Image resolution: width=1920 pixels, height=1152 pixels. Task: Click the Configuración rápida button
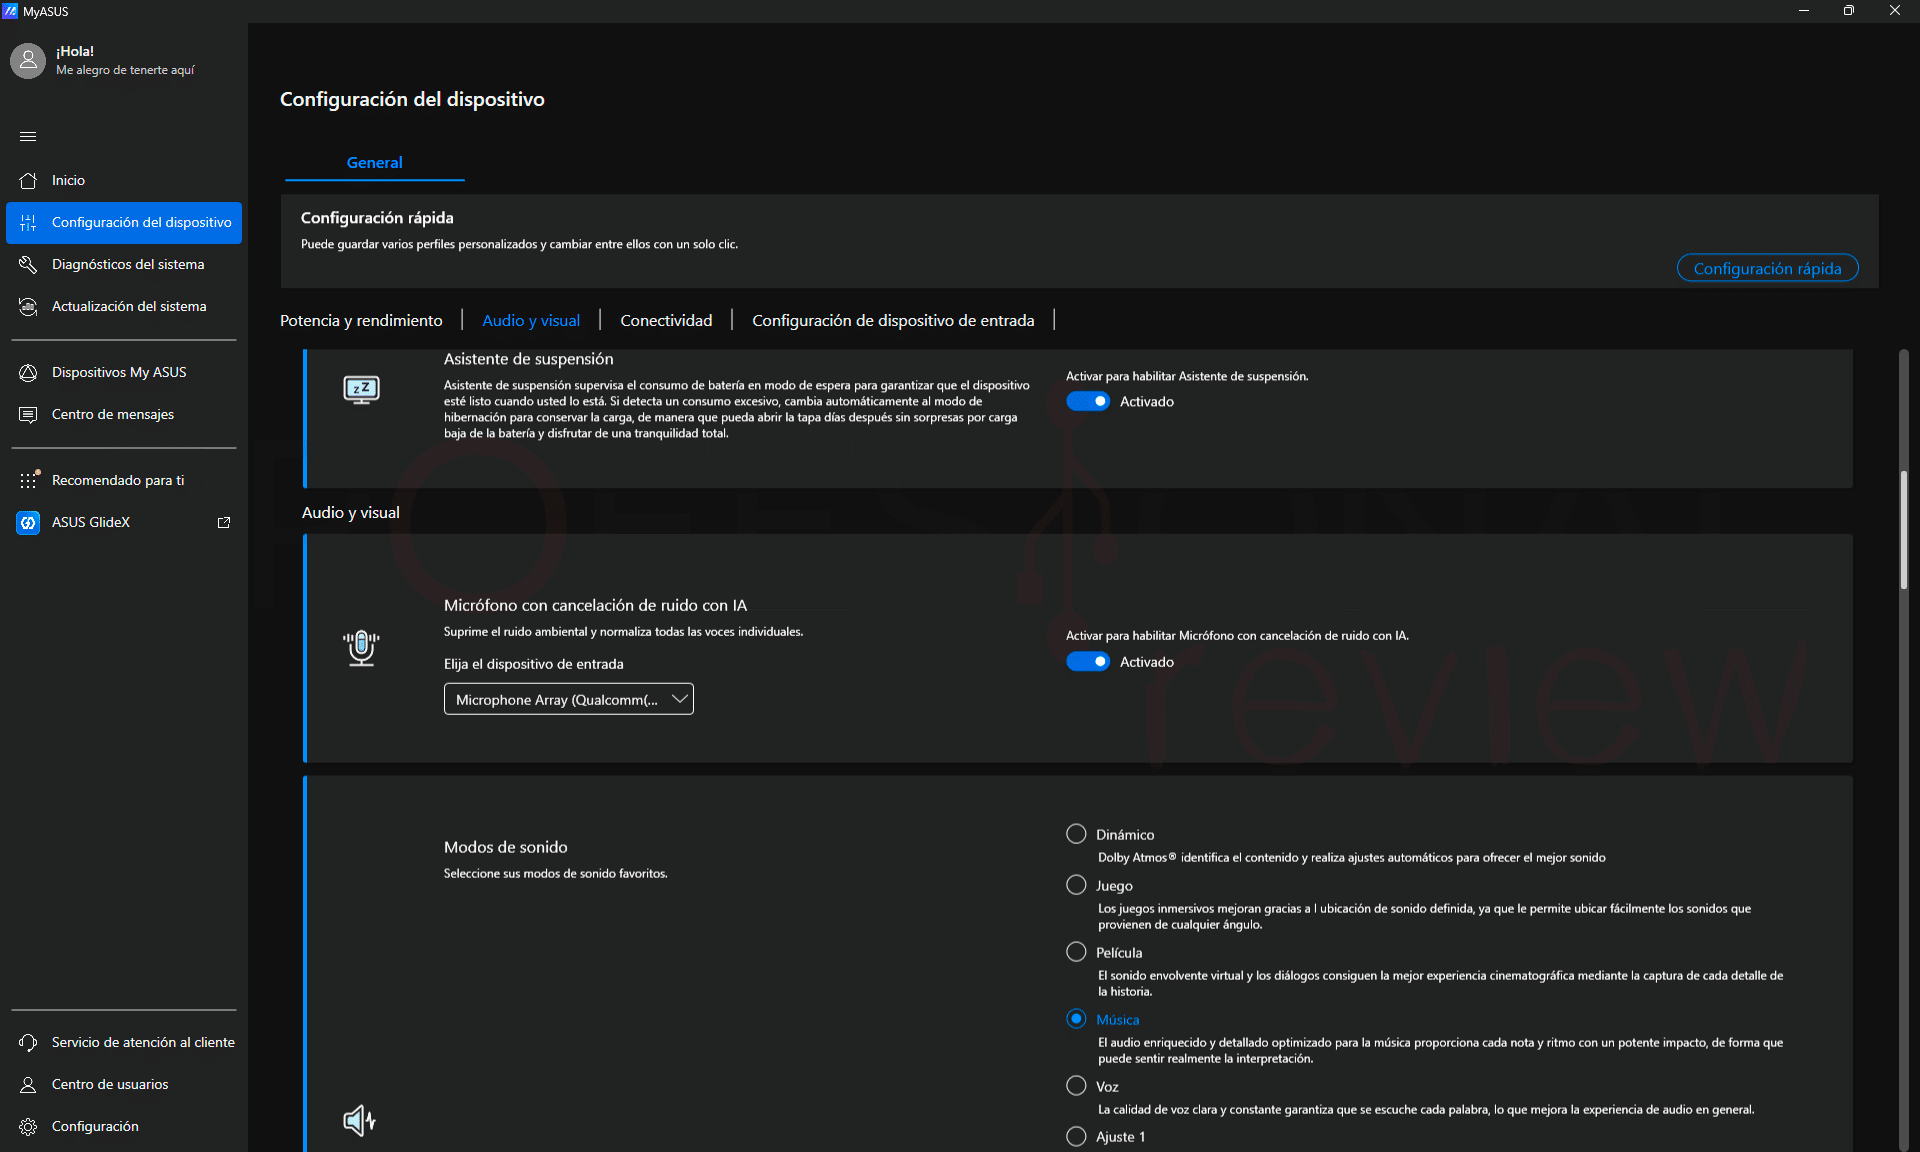click(x=1767, y=268)
